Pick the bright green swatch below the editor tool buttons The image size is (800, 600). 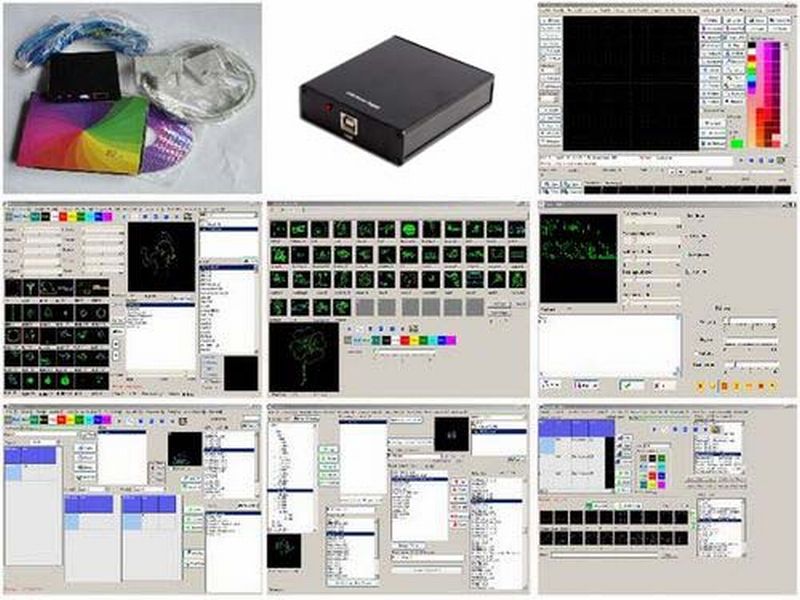737,144
